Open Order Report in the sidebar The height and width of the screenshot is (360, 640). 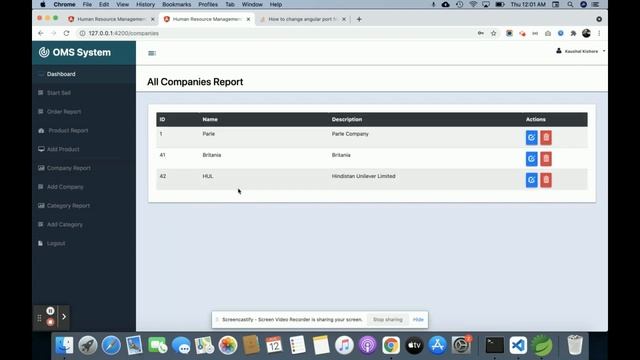tap(64, 112)
